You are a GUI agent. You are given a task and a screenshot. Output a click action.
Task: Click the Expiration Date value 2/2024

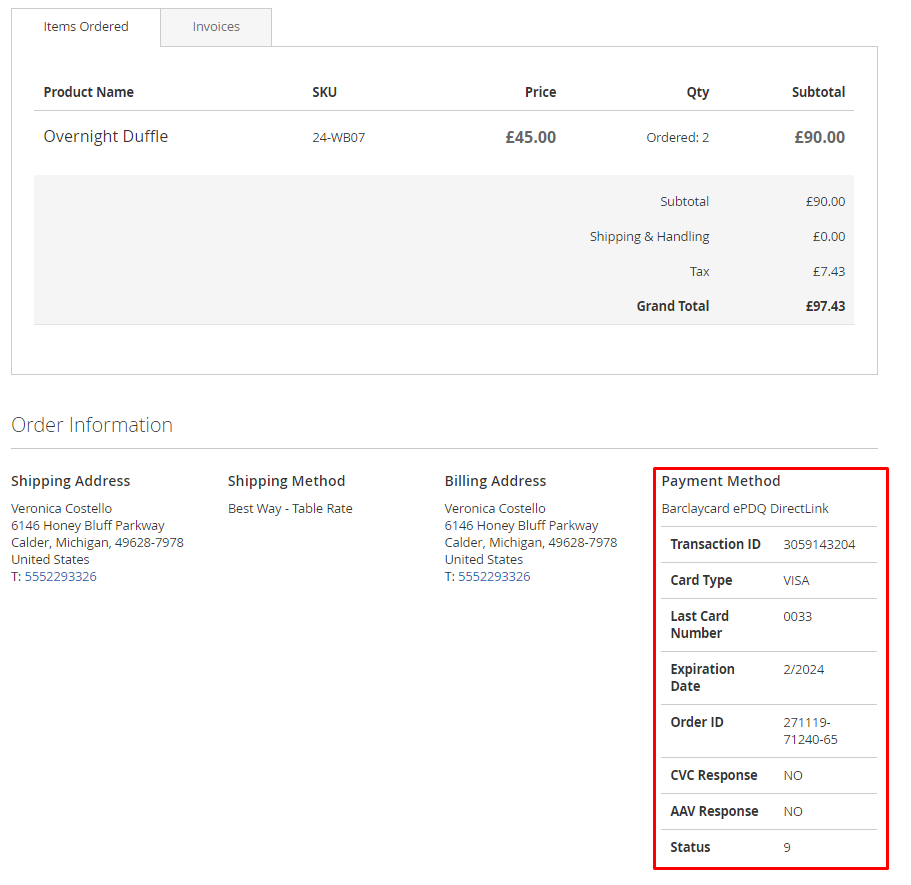pyautogui.click(x=804, y=669)
